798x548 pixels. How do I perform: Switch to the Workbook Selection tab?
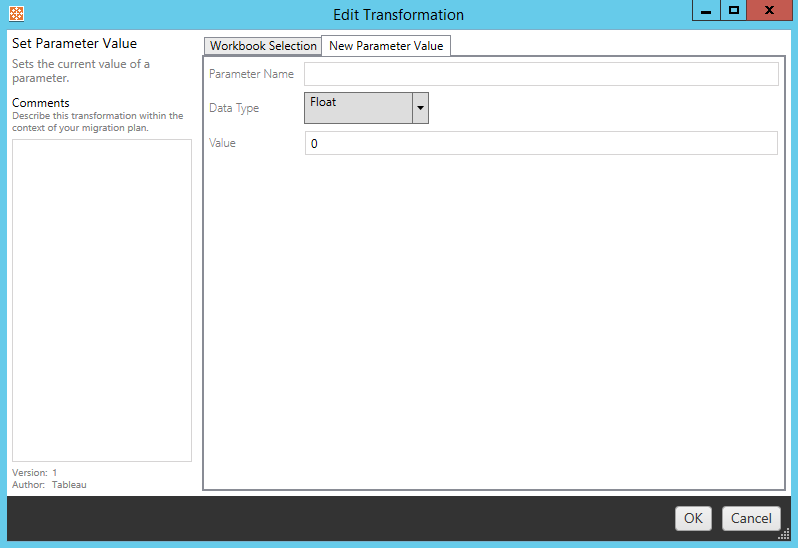pyautogui.click(x=263, y=46)
